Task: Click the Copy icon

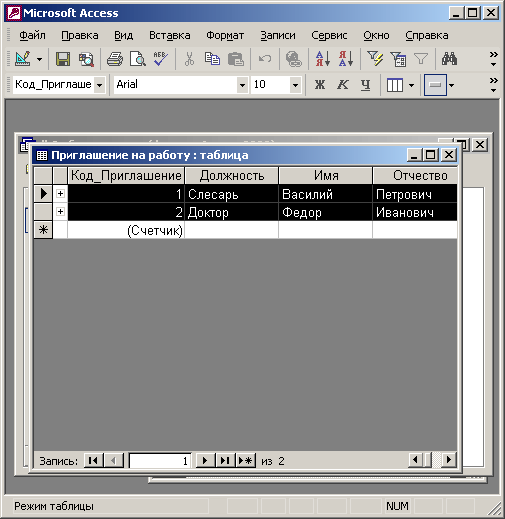Action: [212, 59]
